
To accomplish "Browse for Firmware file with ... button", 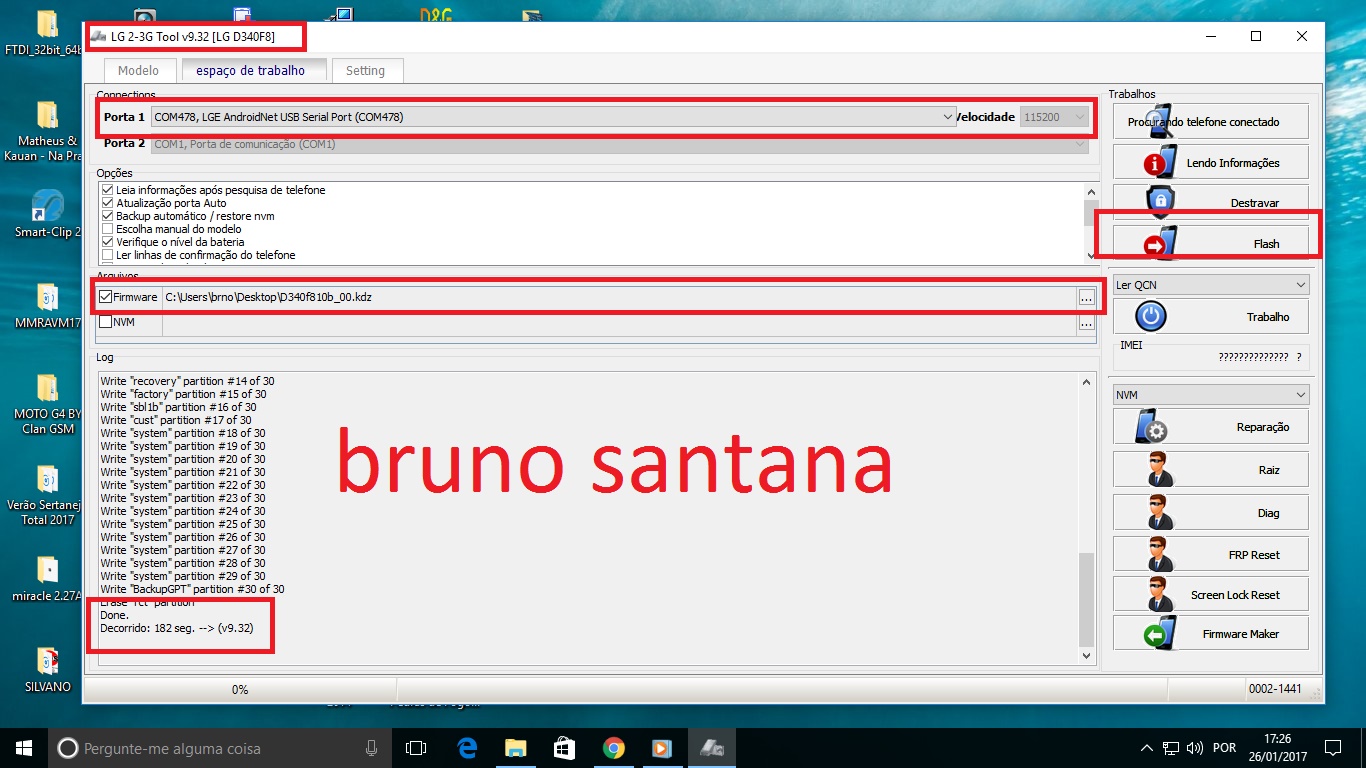I will click(1086, 297).
